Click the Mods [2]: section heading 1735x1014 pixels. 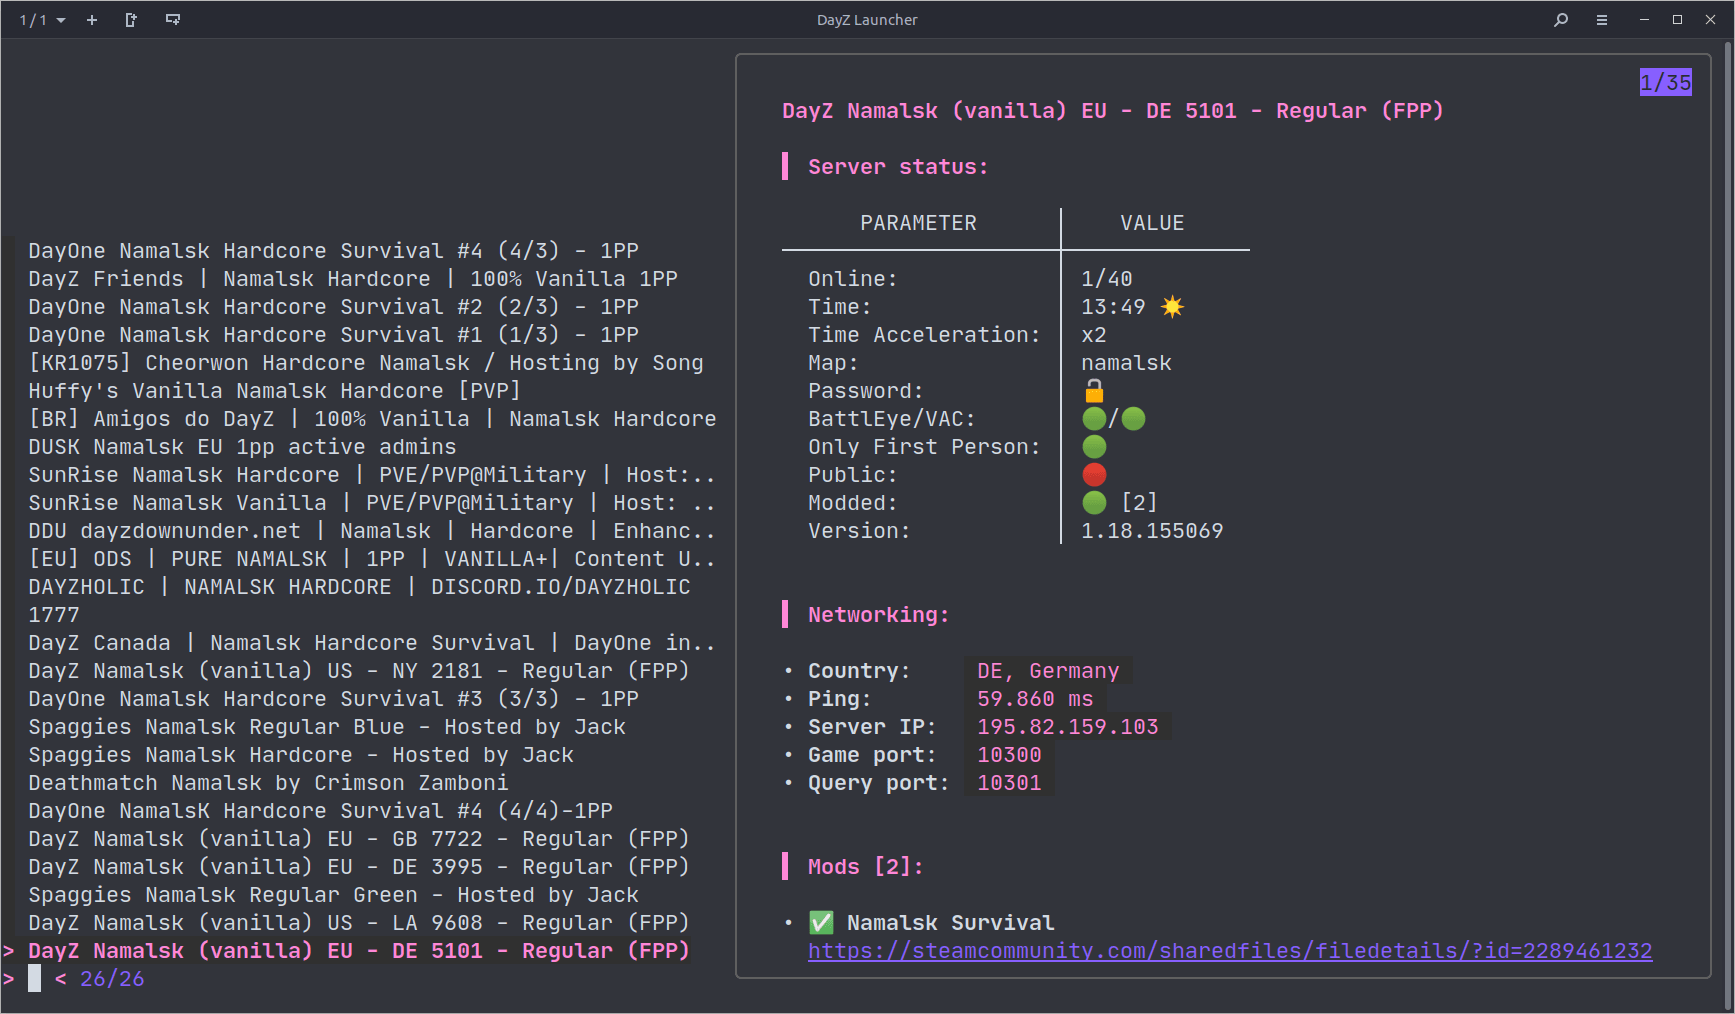point(865,867)
